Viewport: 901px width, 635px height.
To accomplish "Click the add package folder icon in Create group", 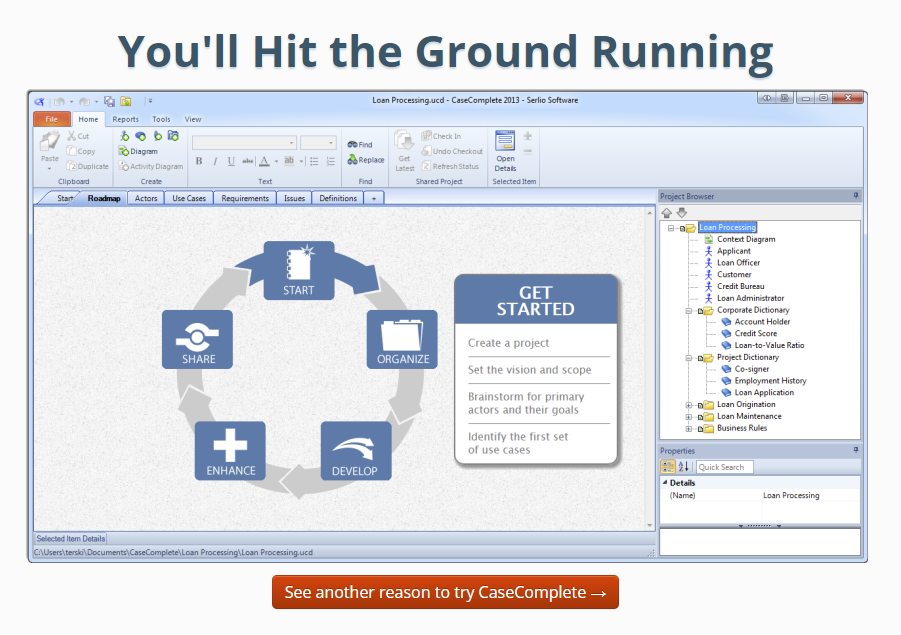I will click(173, 136).
